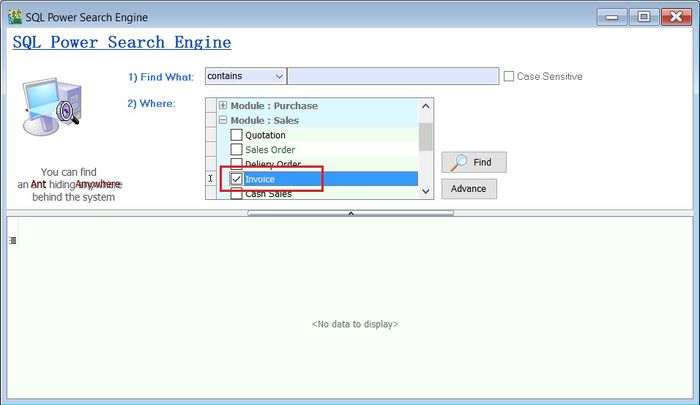This screenshot has height=405, width=700.
Task: Open the Advance options button
Action: [x=468, y=188]
